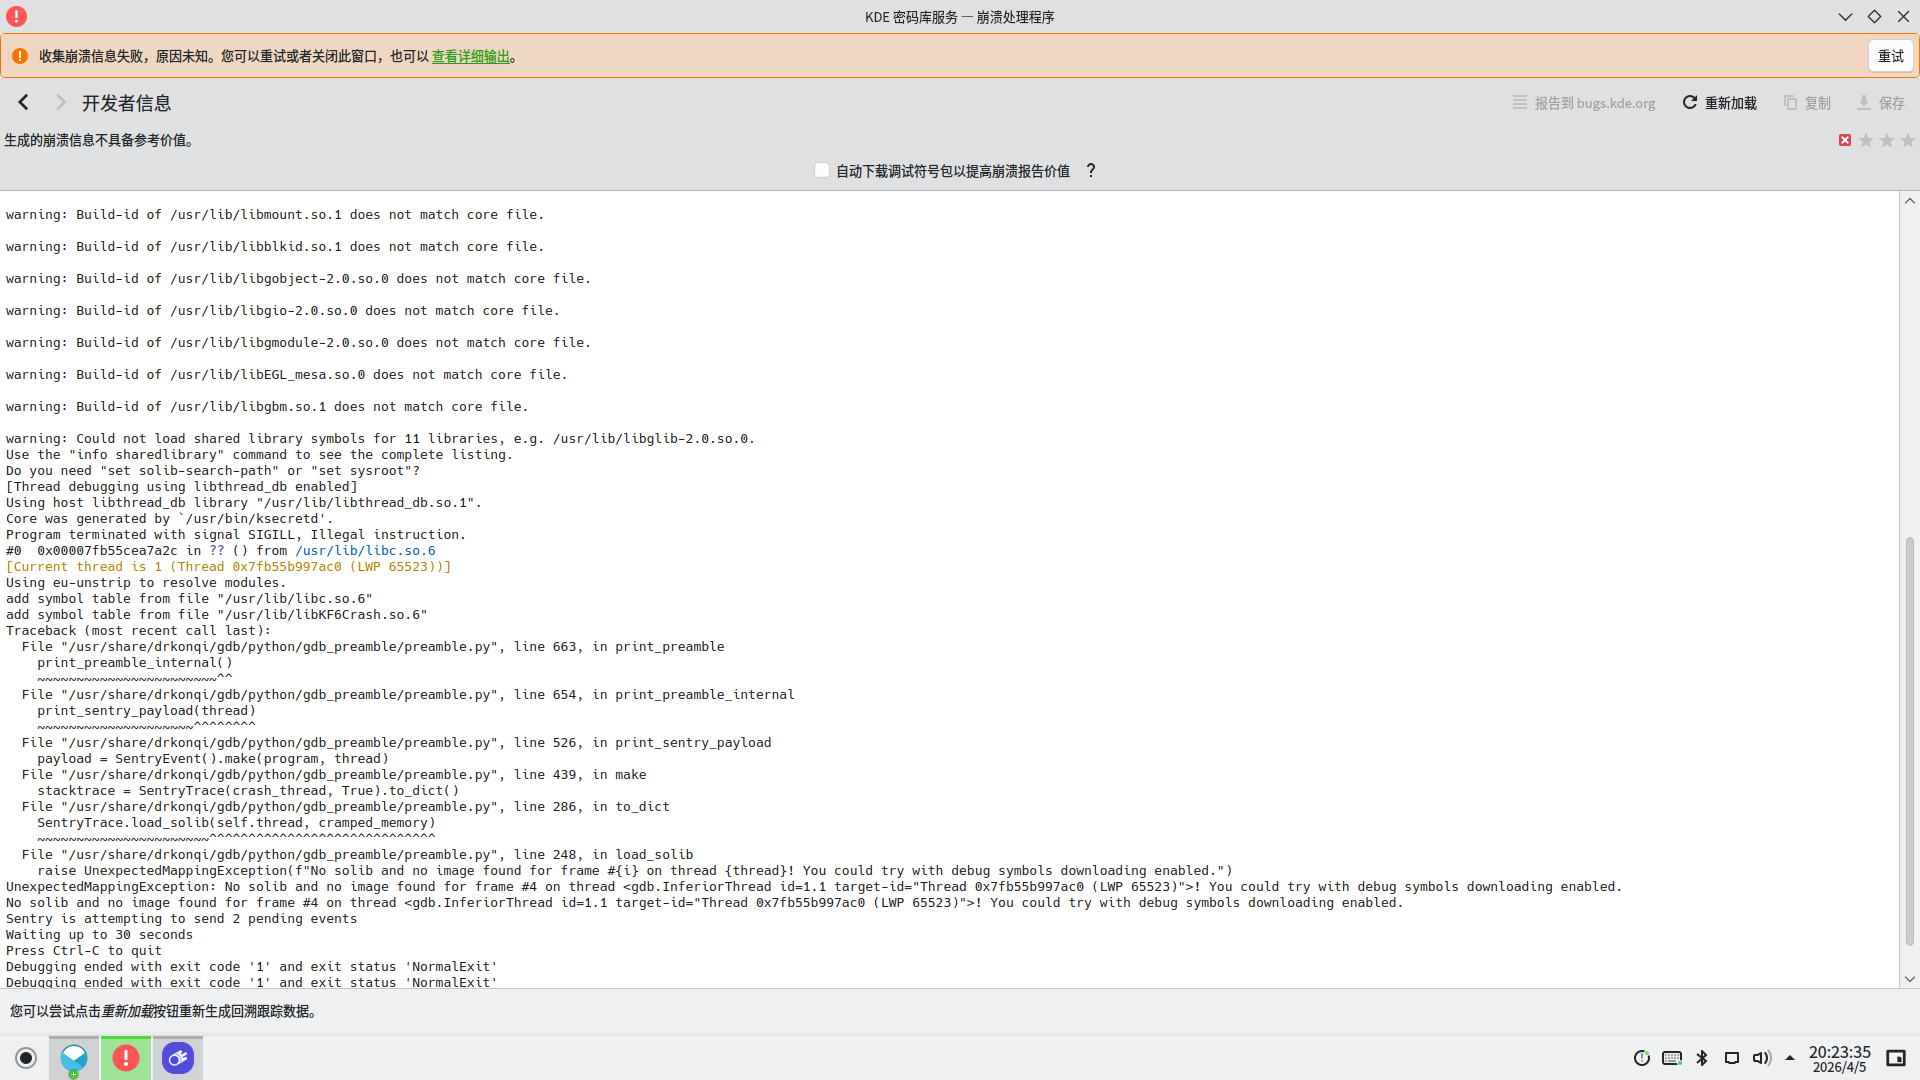
Task: Click the back arrow next to 开发者信息
Action: click(24, 103)
